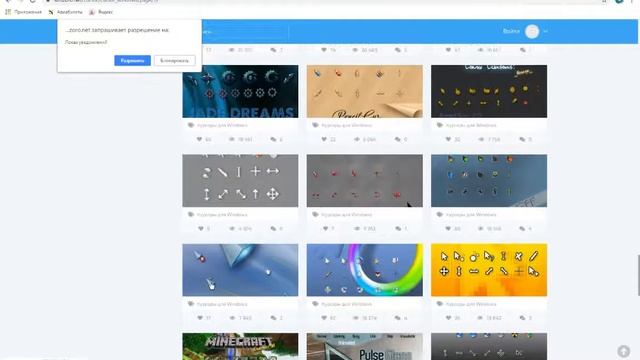Click the heart icon under blue dark-cursors card
This screenshot has width=640, height=360.
448,229
